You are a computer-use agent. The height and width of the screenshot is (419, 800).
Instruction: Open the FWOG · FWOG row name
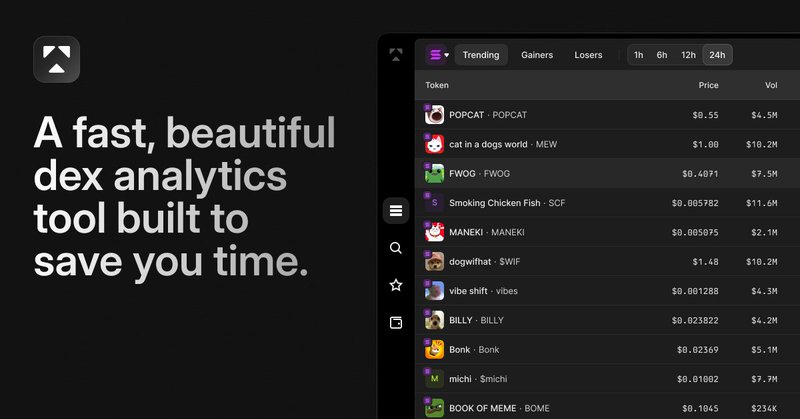coord(480,174)
